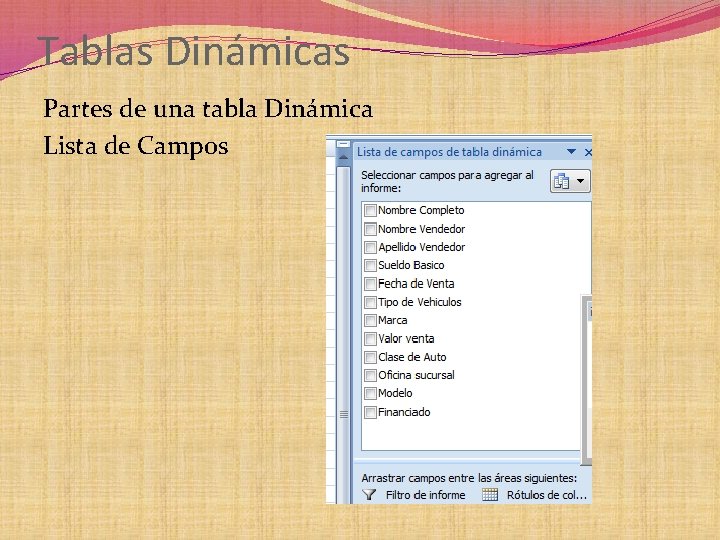Viewport: 720px width, 540px height.
Task: Check the Tipo de Vehiculos field
Action: point(370,302)
